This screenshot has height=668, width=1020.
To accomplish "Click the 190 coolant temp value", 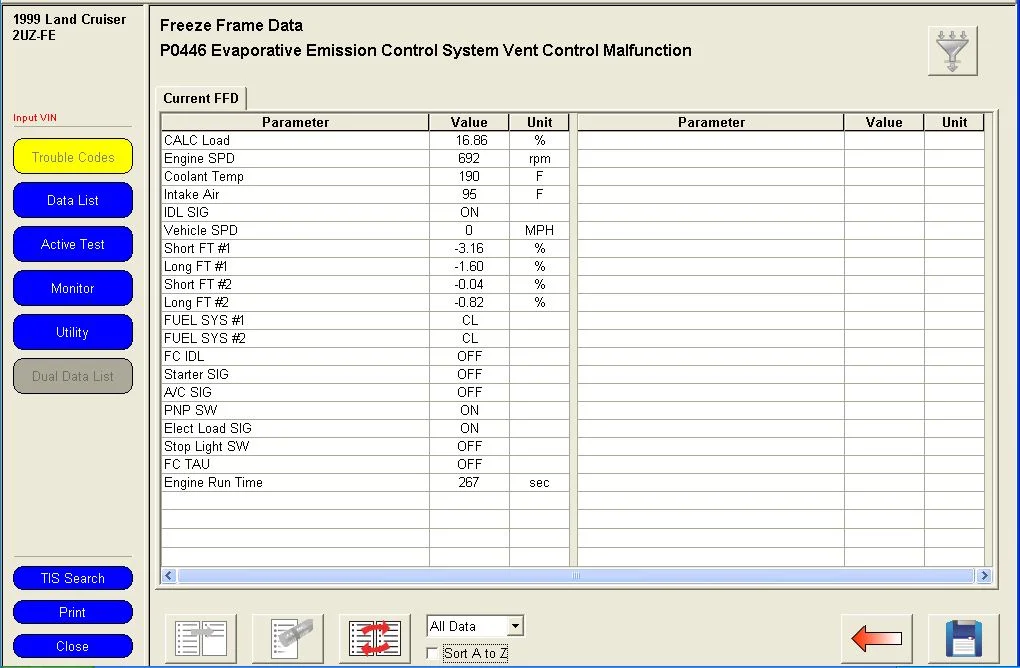I will (469, 176).
